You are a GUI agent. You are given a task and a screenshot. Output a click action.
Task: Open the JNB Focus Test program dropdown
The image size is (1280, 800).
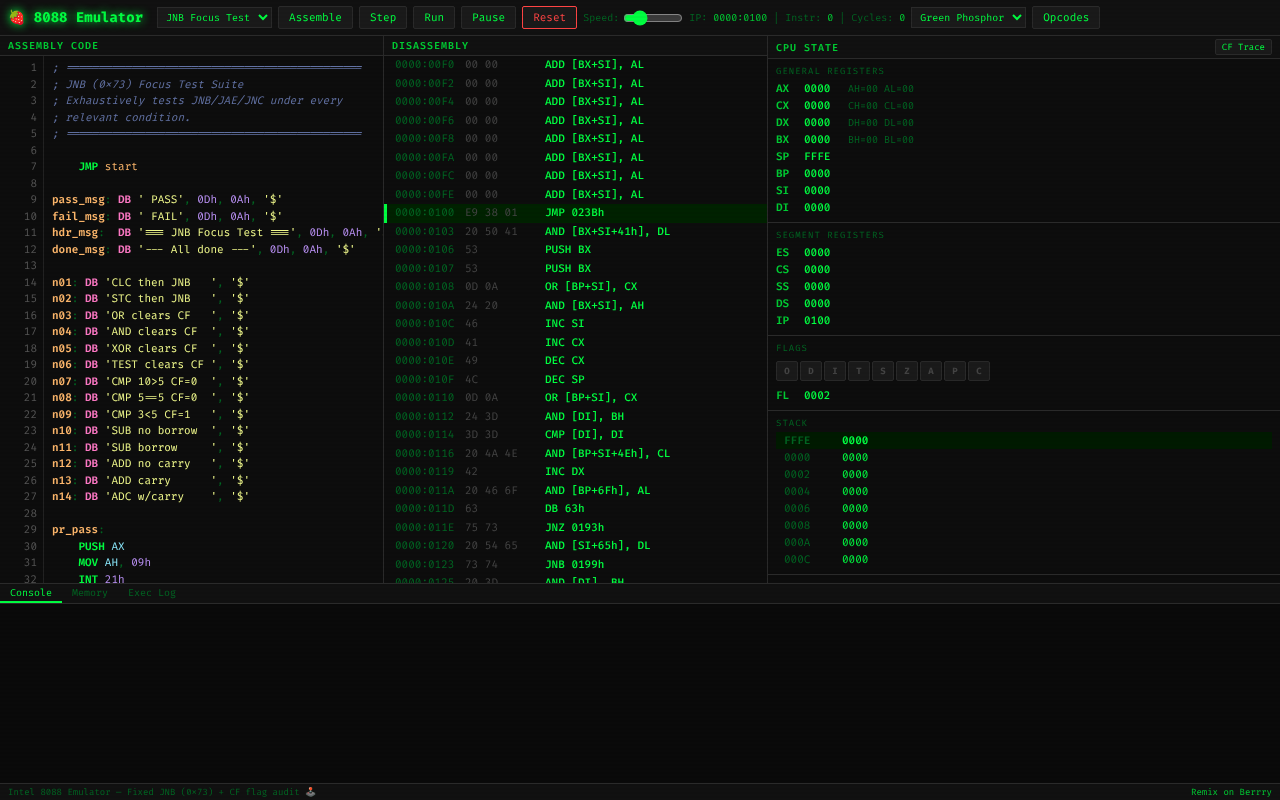coord(214,17)
